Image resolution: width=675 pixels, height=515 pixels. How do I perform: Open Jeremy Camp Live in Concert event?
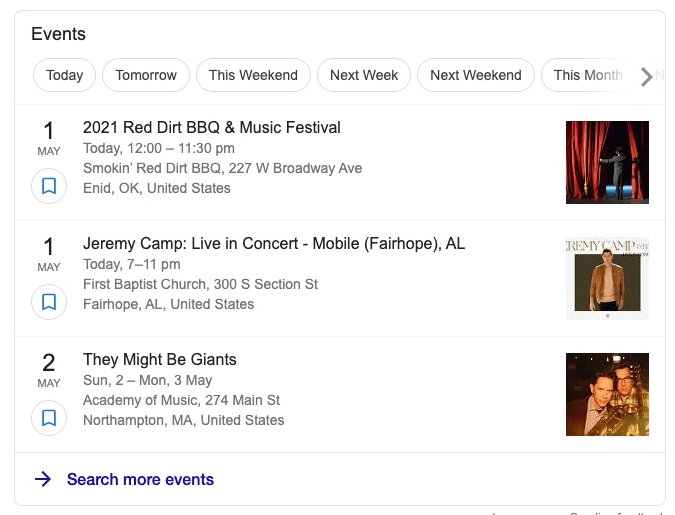[274, 244]
